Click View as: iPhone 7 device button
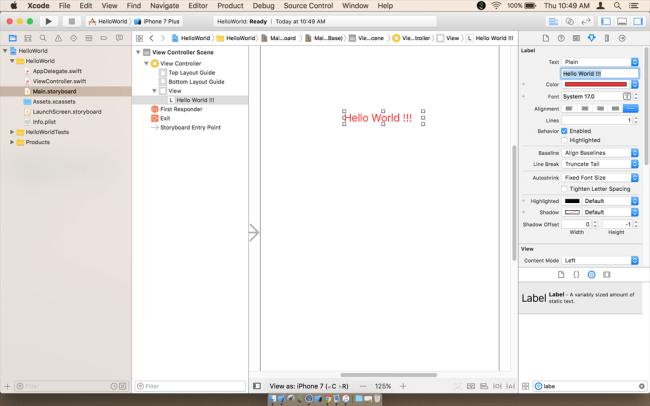 [309, 386]
